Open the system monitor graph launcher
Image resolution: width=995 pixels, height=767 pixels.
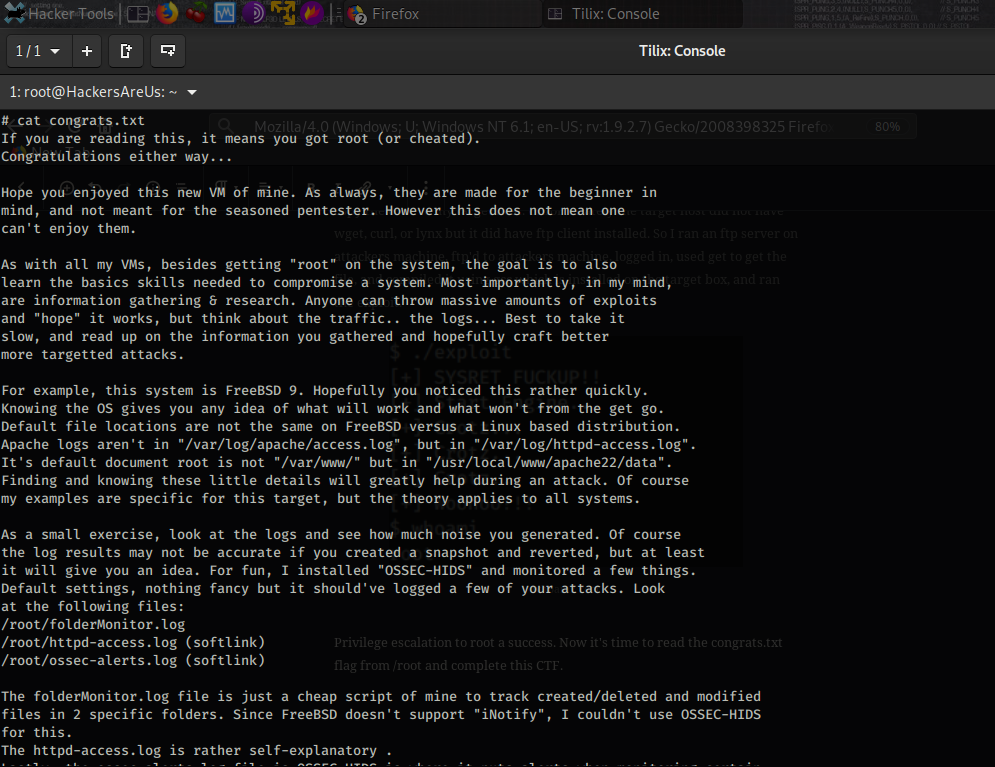225,14
